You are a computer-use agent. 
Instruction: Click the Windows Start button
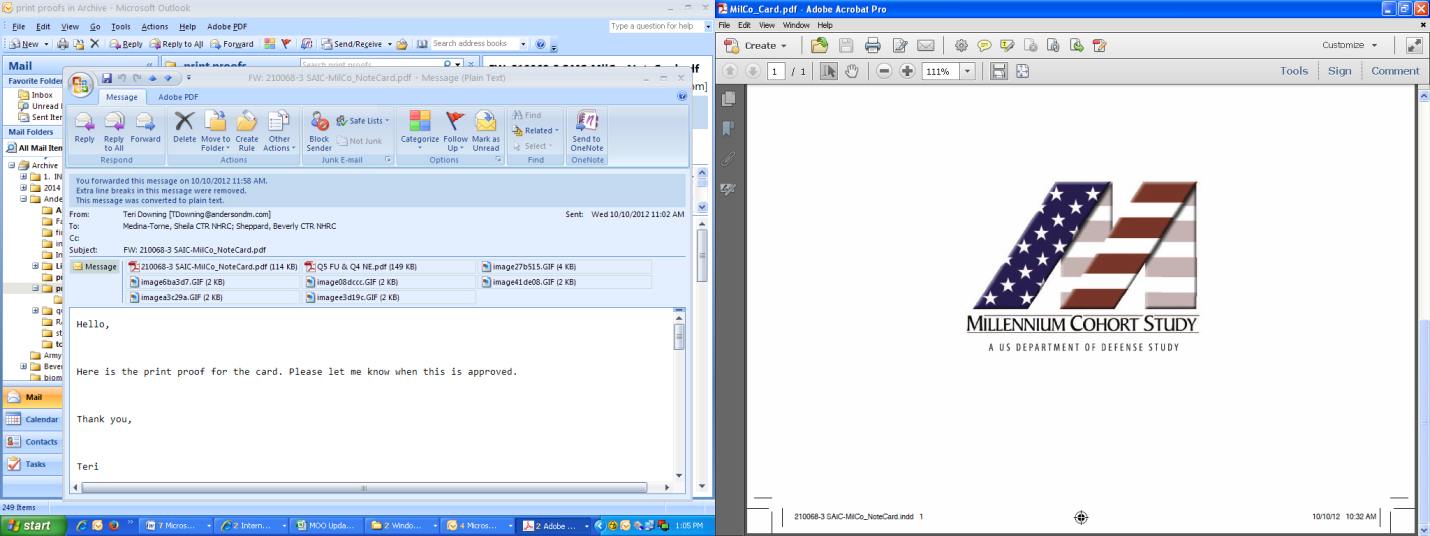pos(33,525)
